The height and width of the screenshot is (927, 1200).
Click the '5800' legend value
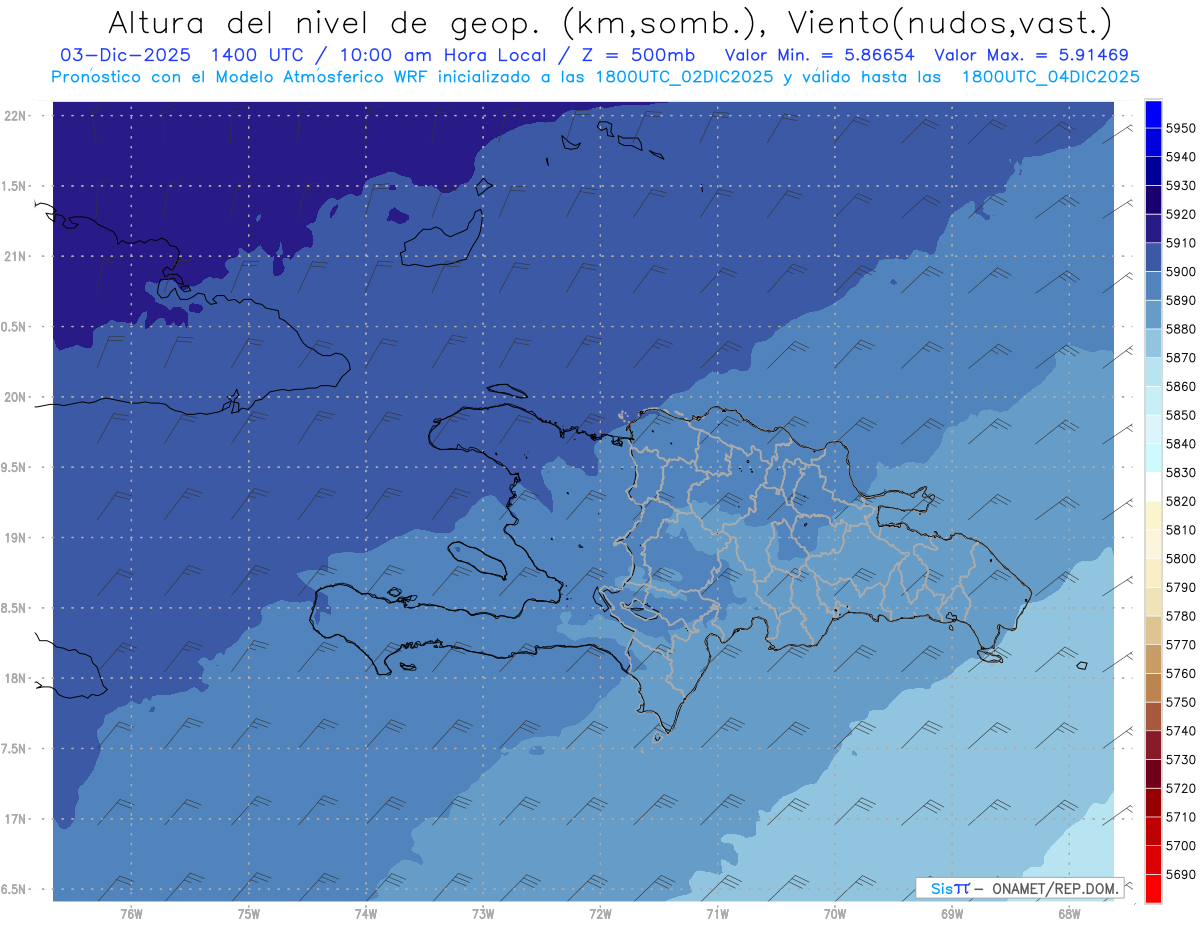point(1180,559)
